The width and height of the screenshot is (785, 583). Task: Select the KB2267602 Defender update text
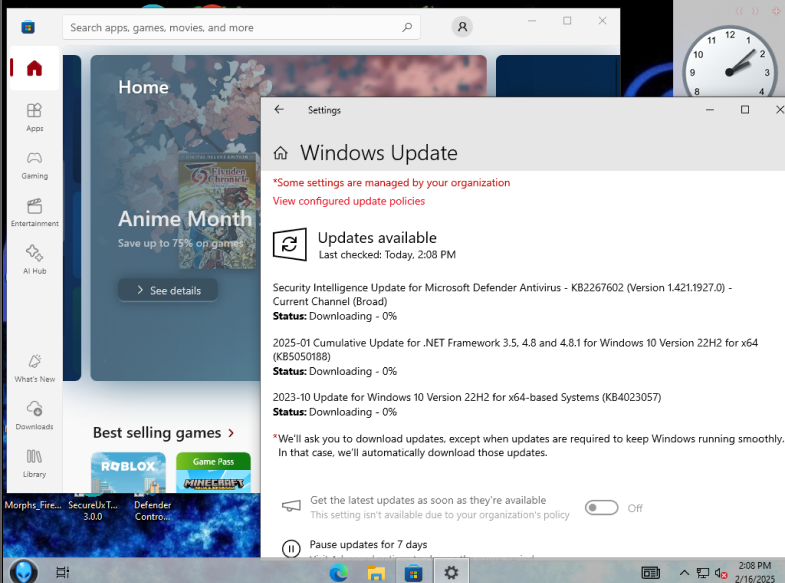coord(502,294)
